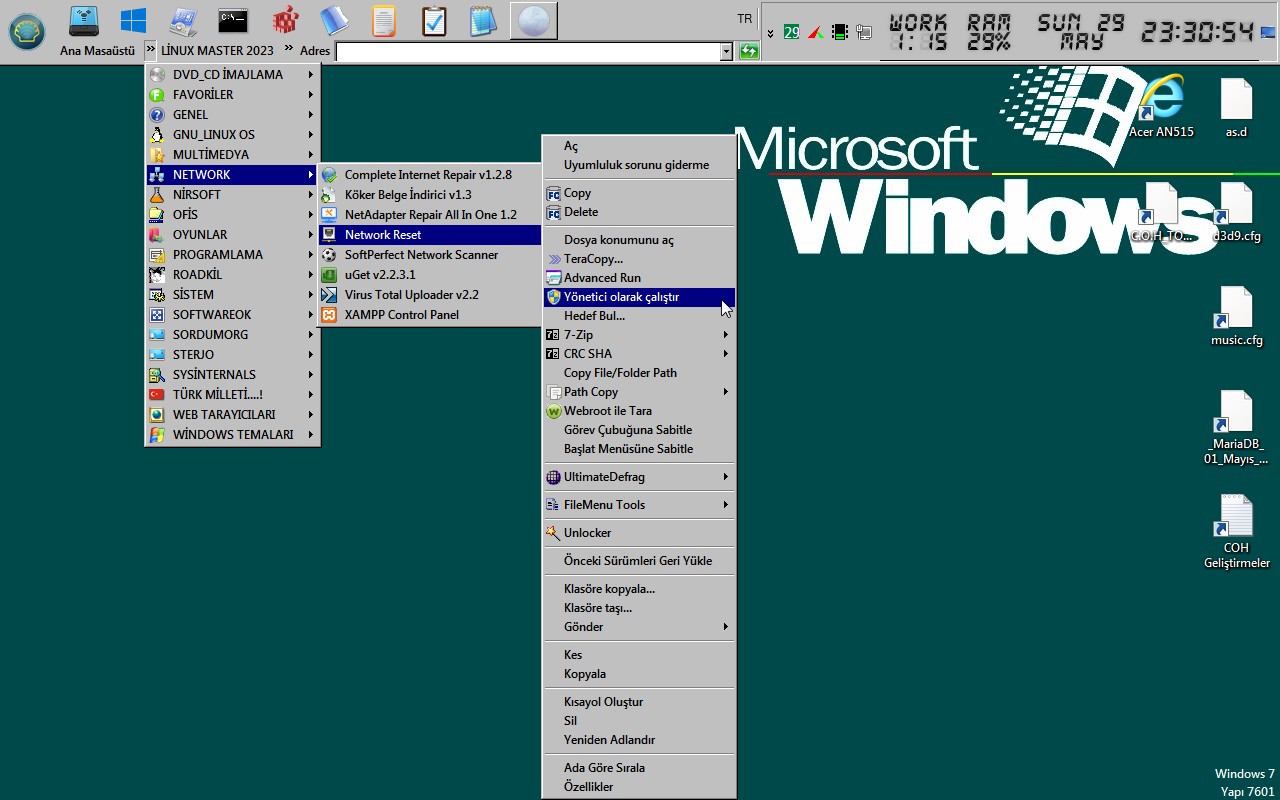This screenshot has width=1280, height=800.
Task: Expand the UltimateDefrag submenu
Action: coord(639,477)
